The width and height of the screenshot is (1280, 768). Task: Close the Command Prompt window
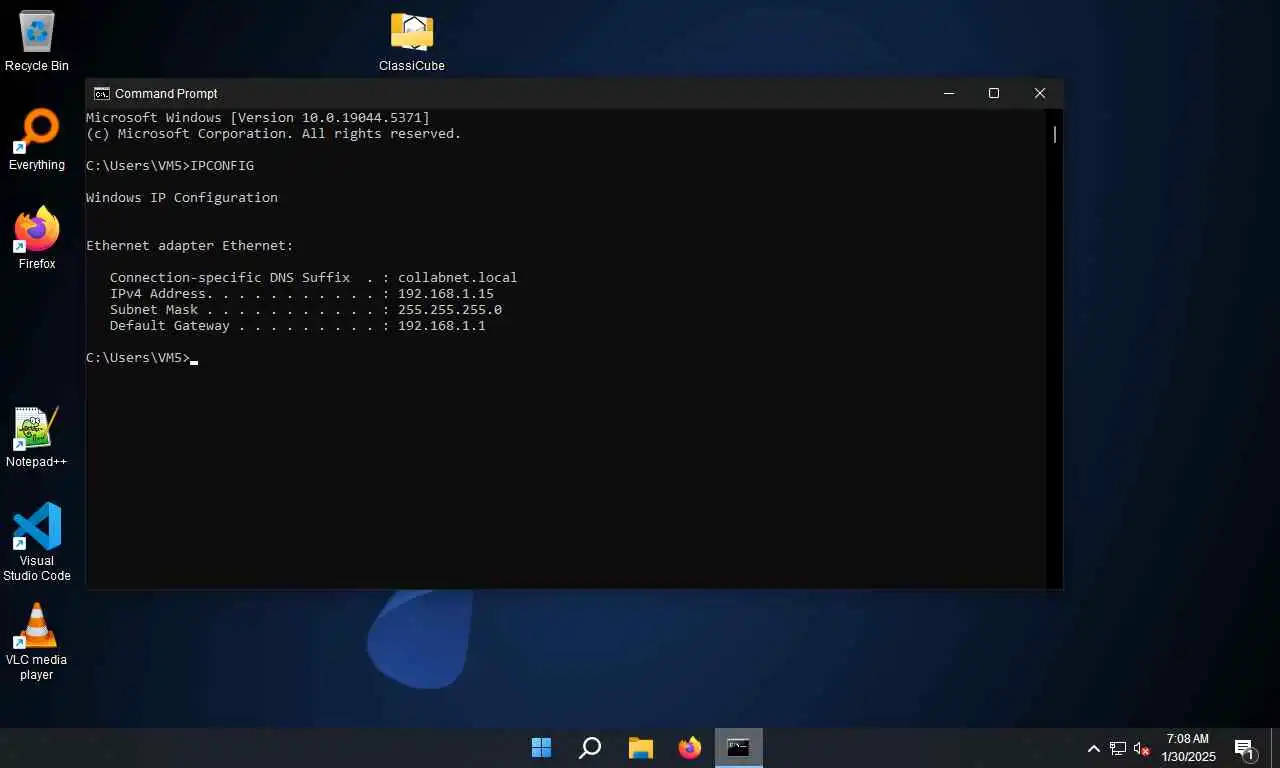pos(1040,93)
